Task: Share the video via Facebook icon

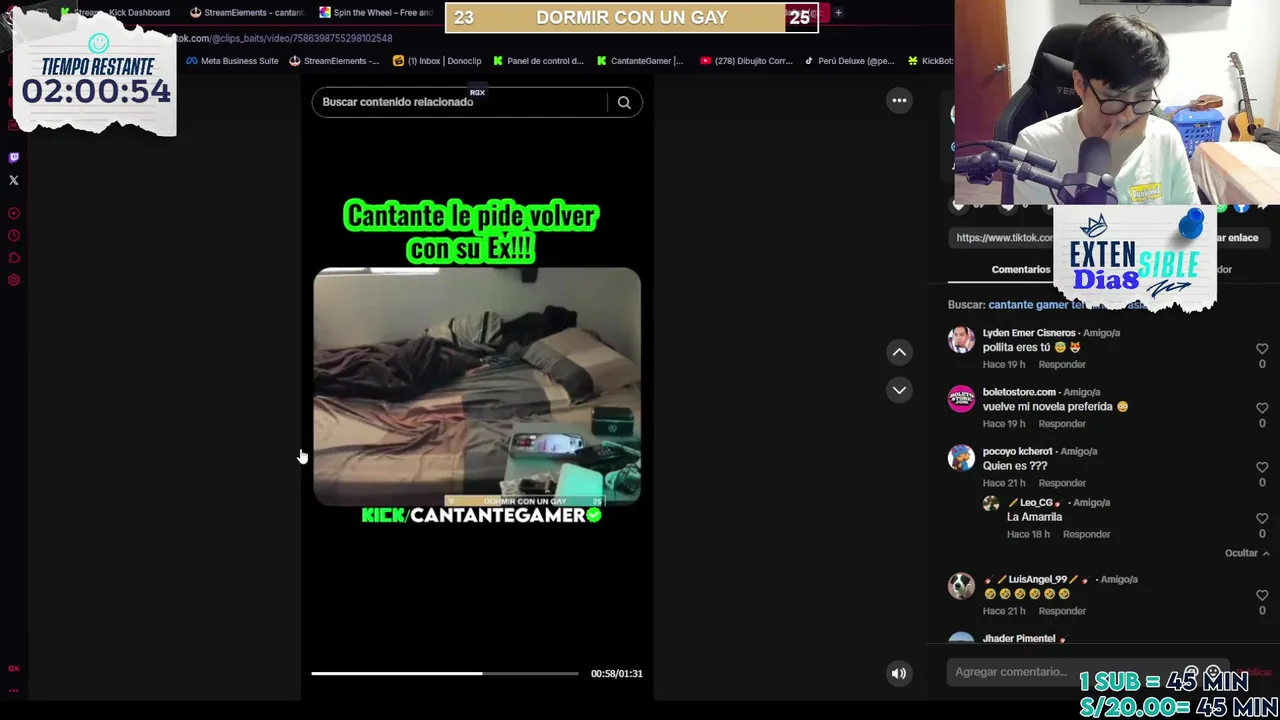Action: coord(1241,206)
